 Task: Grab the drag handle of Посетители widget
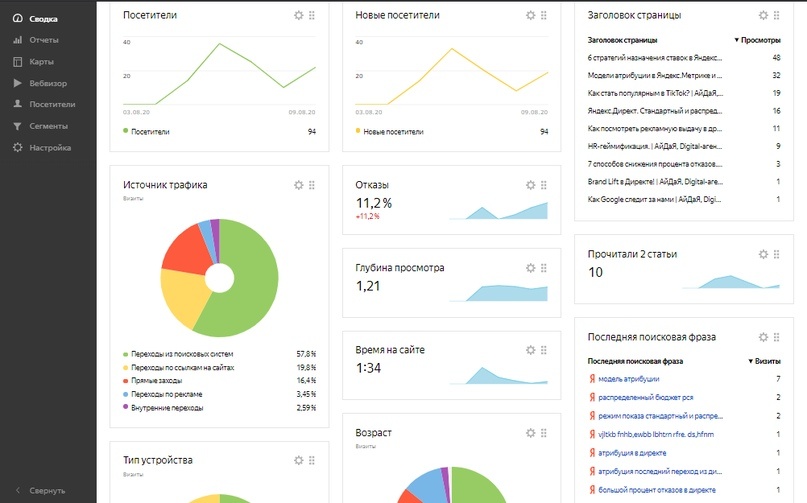[312, 15]
